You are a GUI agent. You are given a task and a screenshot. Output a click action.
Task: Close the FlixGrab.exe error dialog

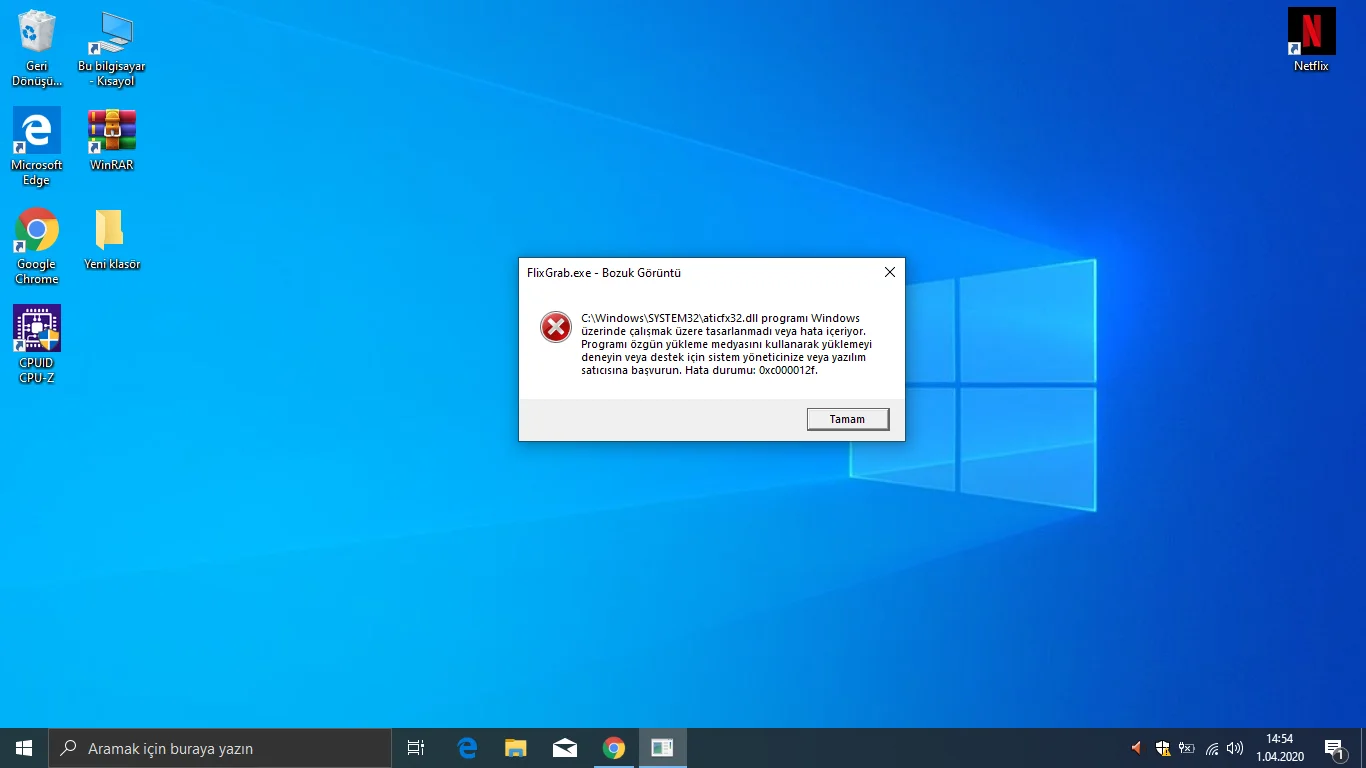[x=889, y=272]
